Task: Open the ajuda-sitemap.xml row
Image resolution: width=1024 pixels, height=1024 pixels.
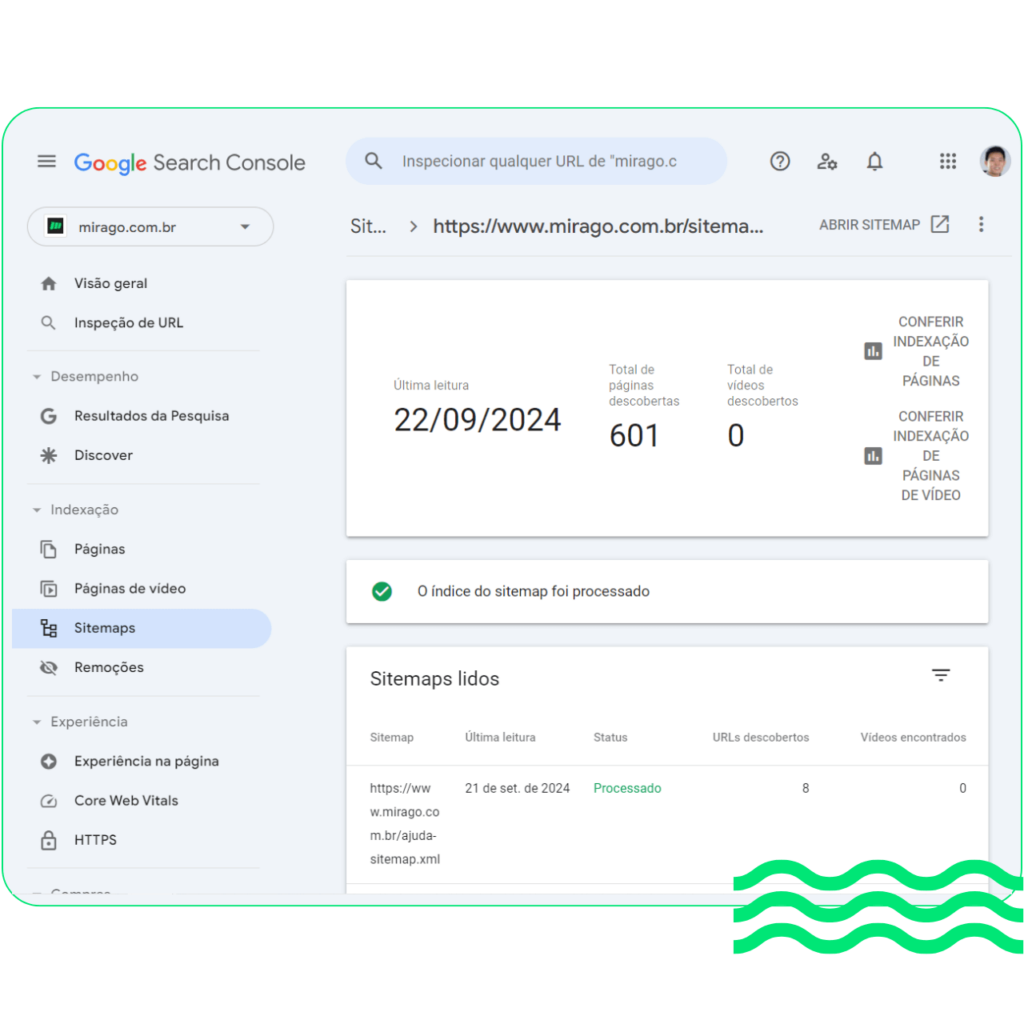Action: [667, 824]
